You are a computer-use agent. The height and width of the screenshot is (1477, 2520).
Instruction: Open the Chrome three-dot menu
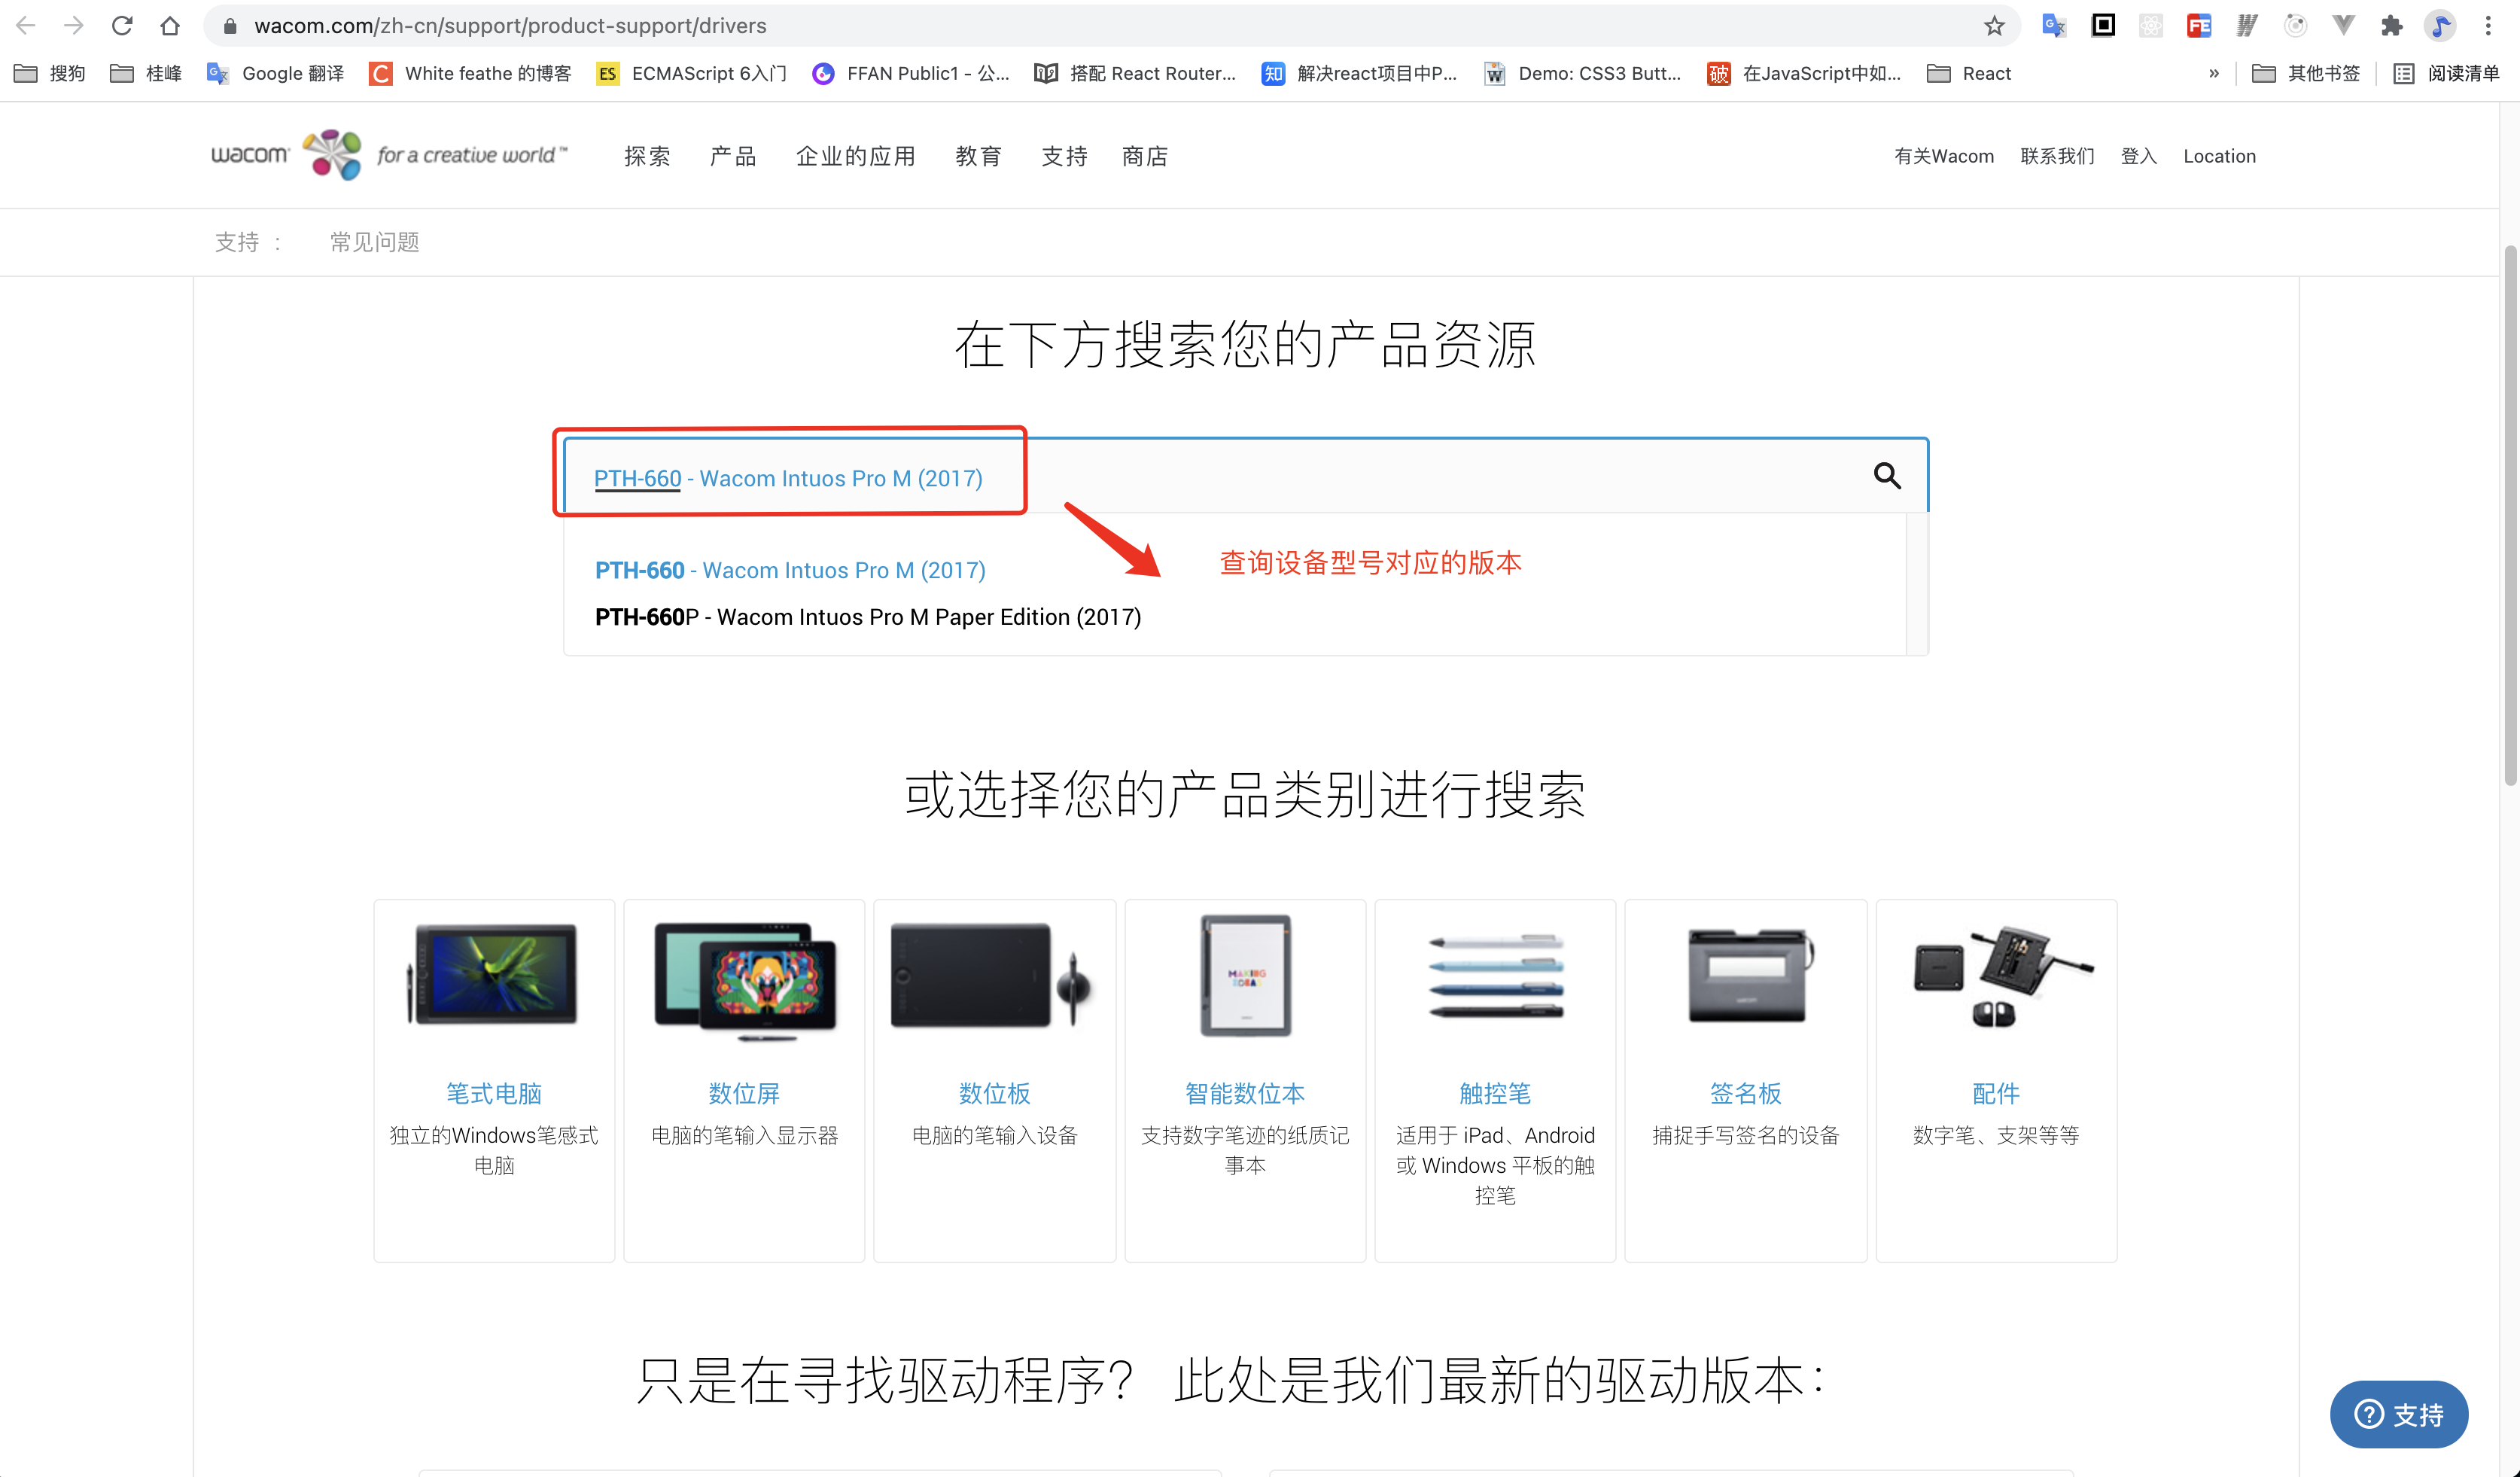(2488, 26)
